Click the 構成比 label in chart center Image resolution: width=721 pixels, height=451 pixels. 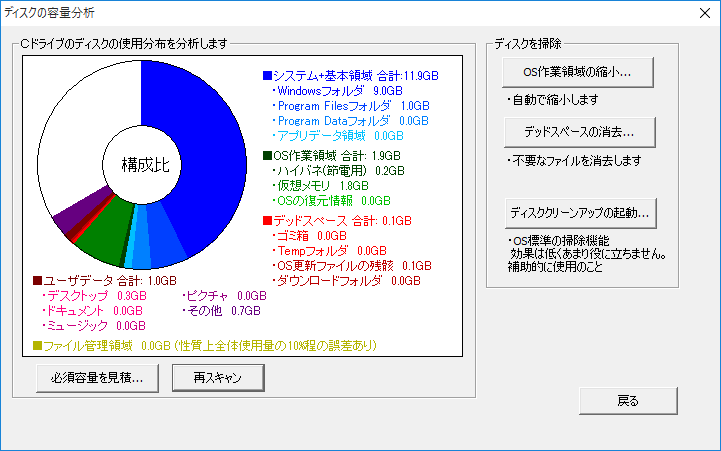pos(146,162)
